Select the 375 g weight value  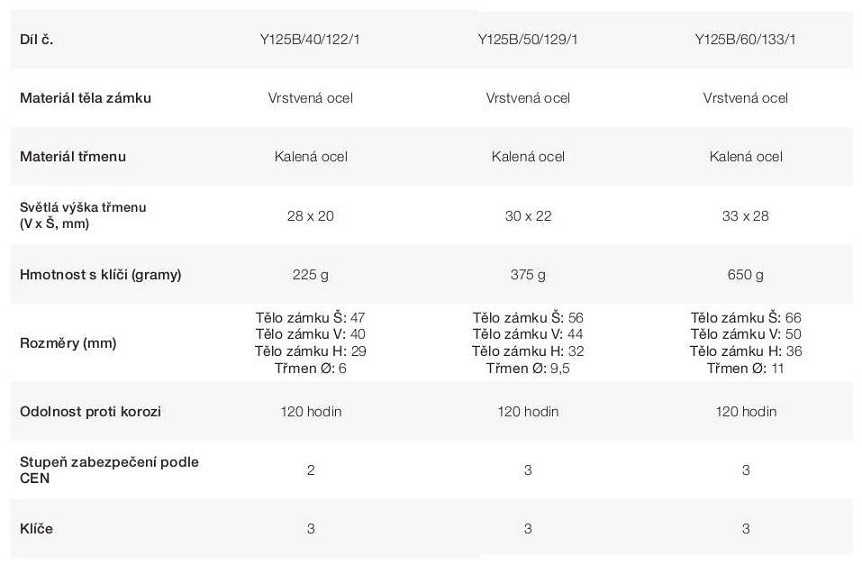click(x=528, y=274)
